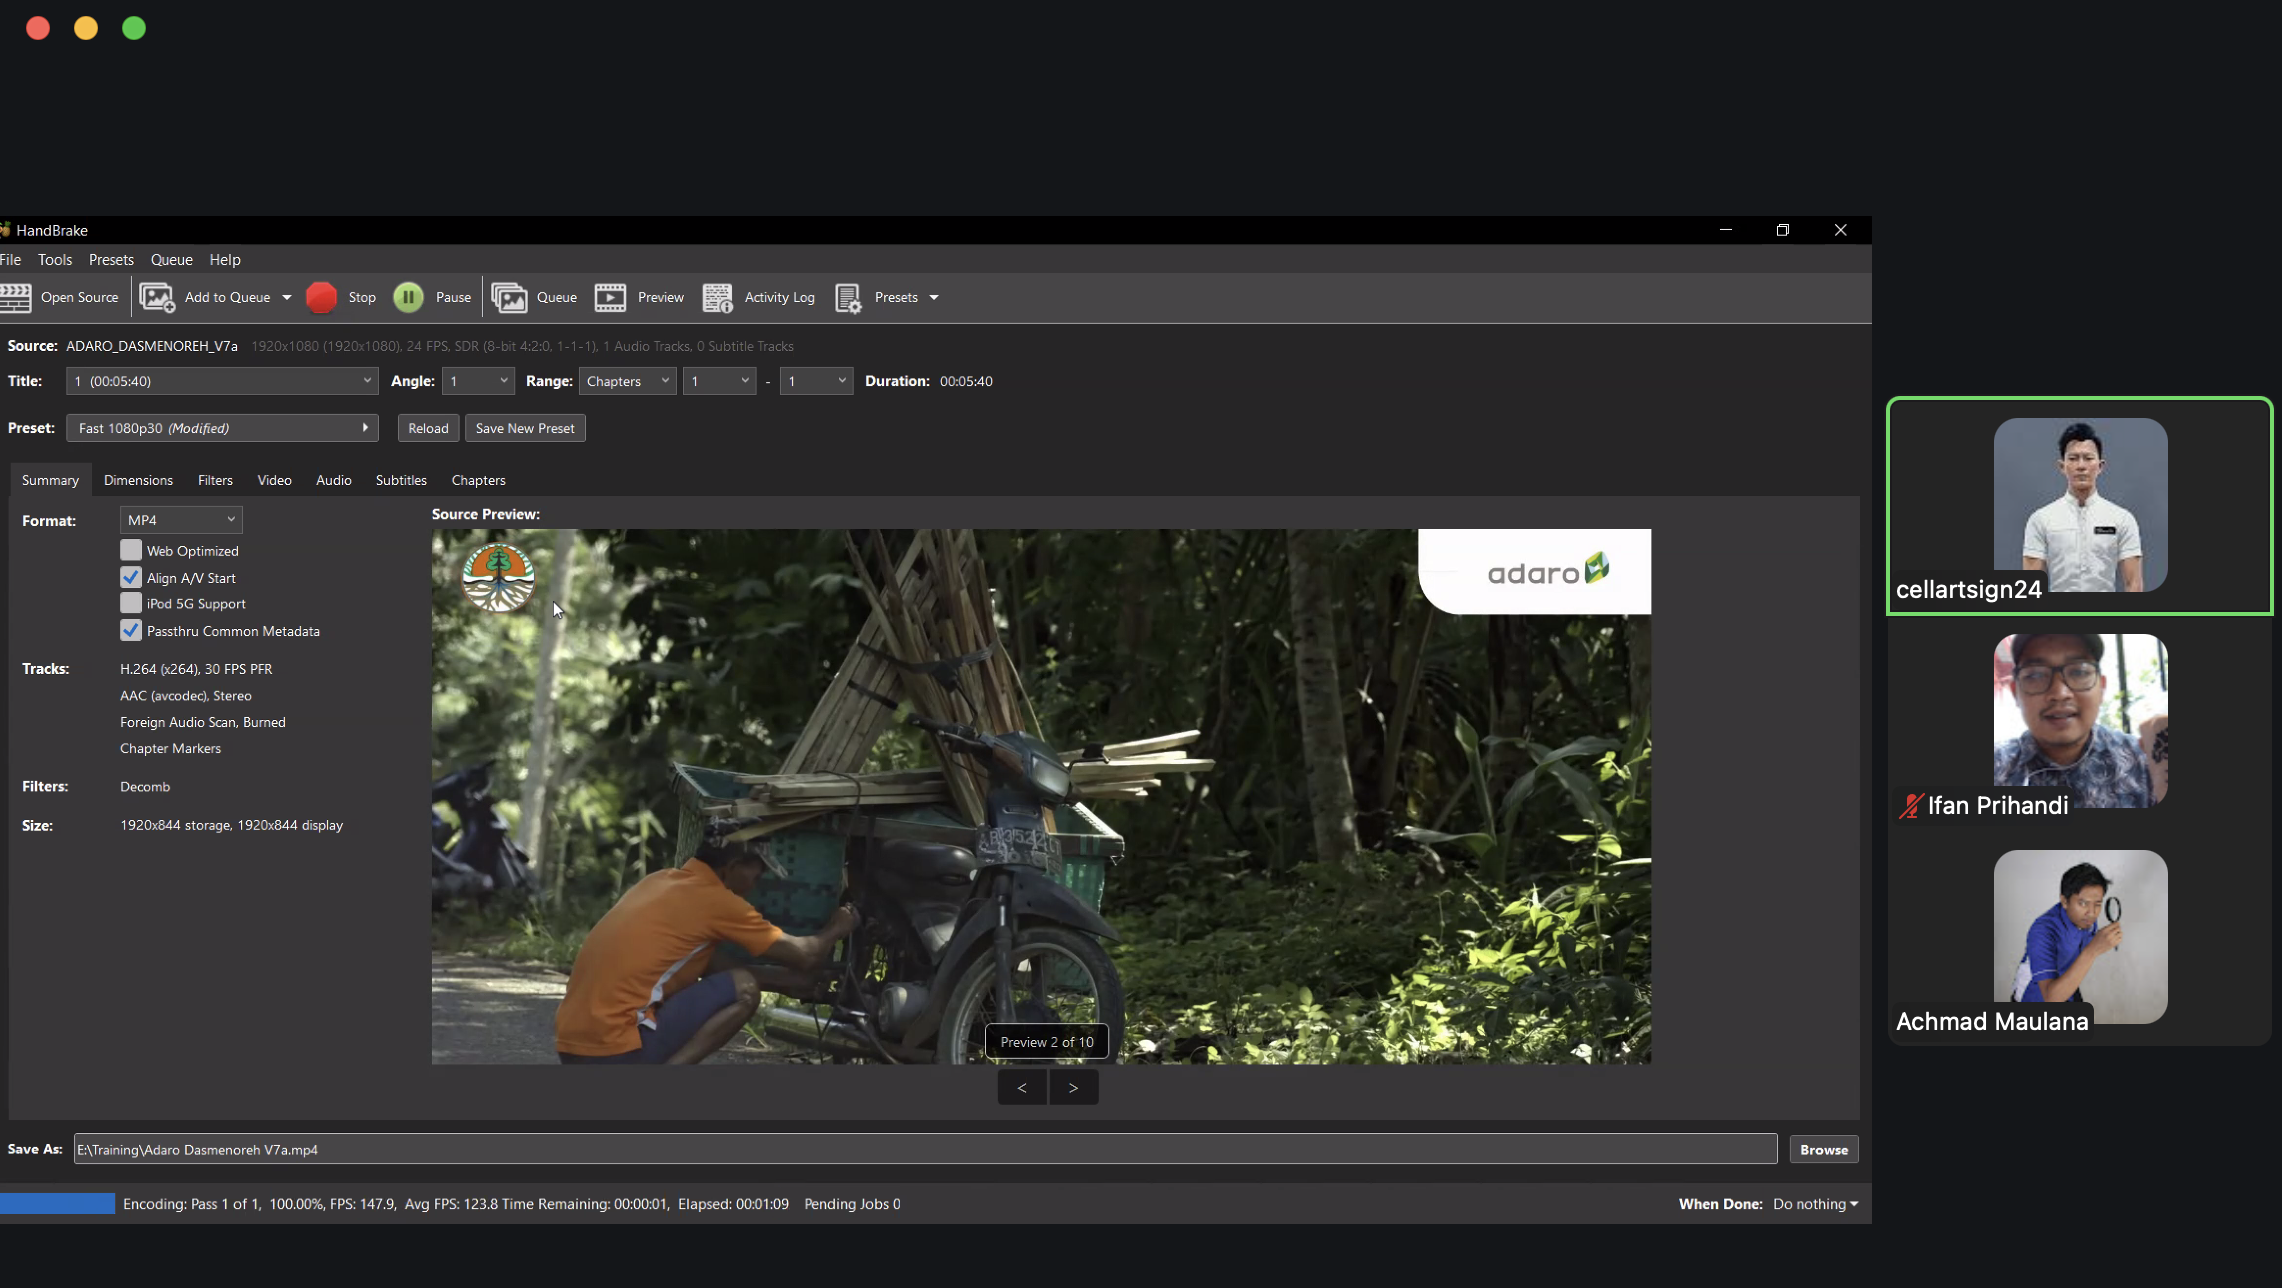Stop encoding with the red Stop icon
Viewport: 2282px width, 1288px height.
[x=321, y=297]
